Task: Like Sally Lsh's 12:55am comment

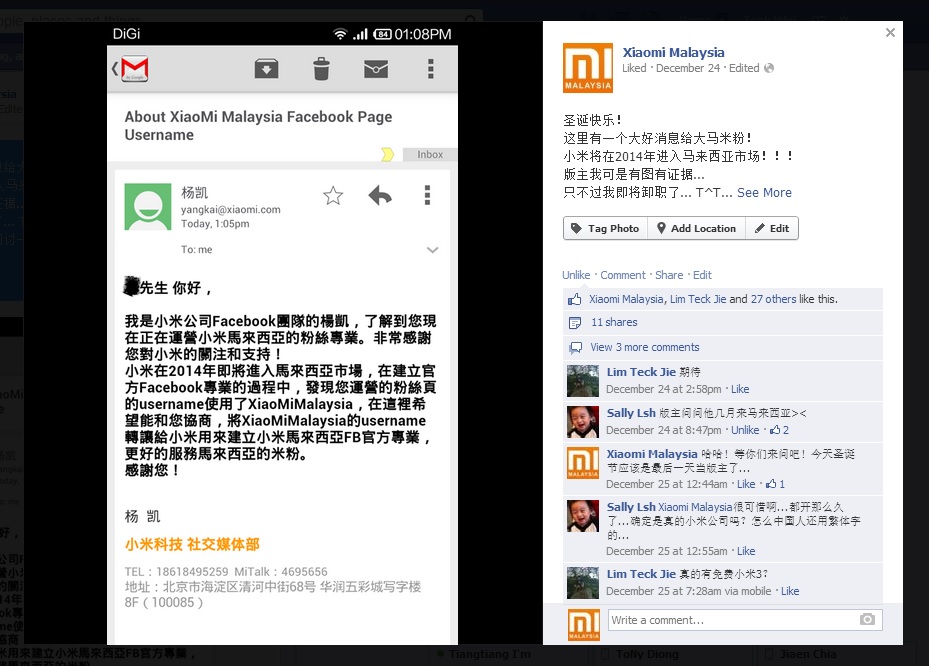Action: (746, 551)
